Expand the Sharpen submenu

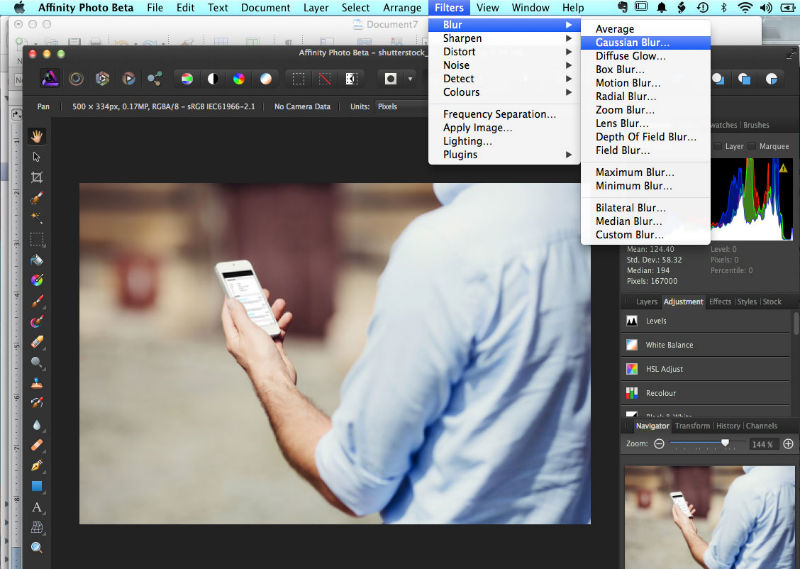(462, 38)
